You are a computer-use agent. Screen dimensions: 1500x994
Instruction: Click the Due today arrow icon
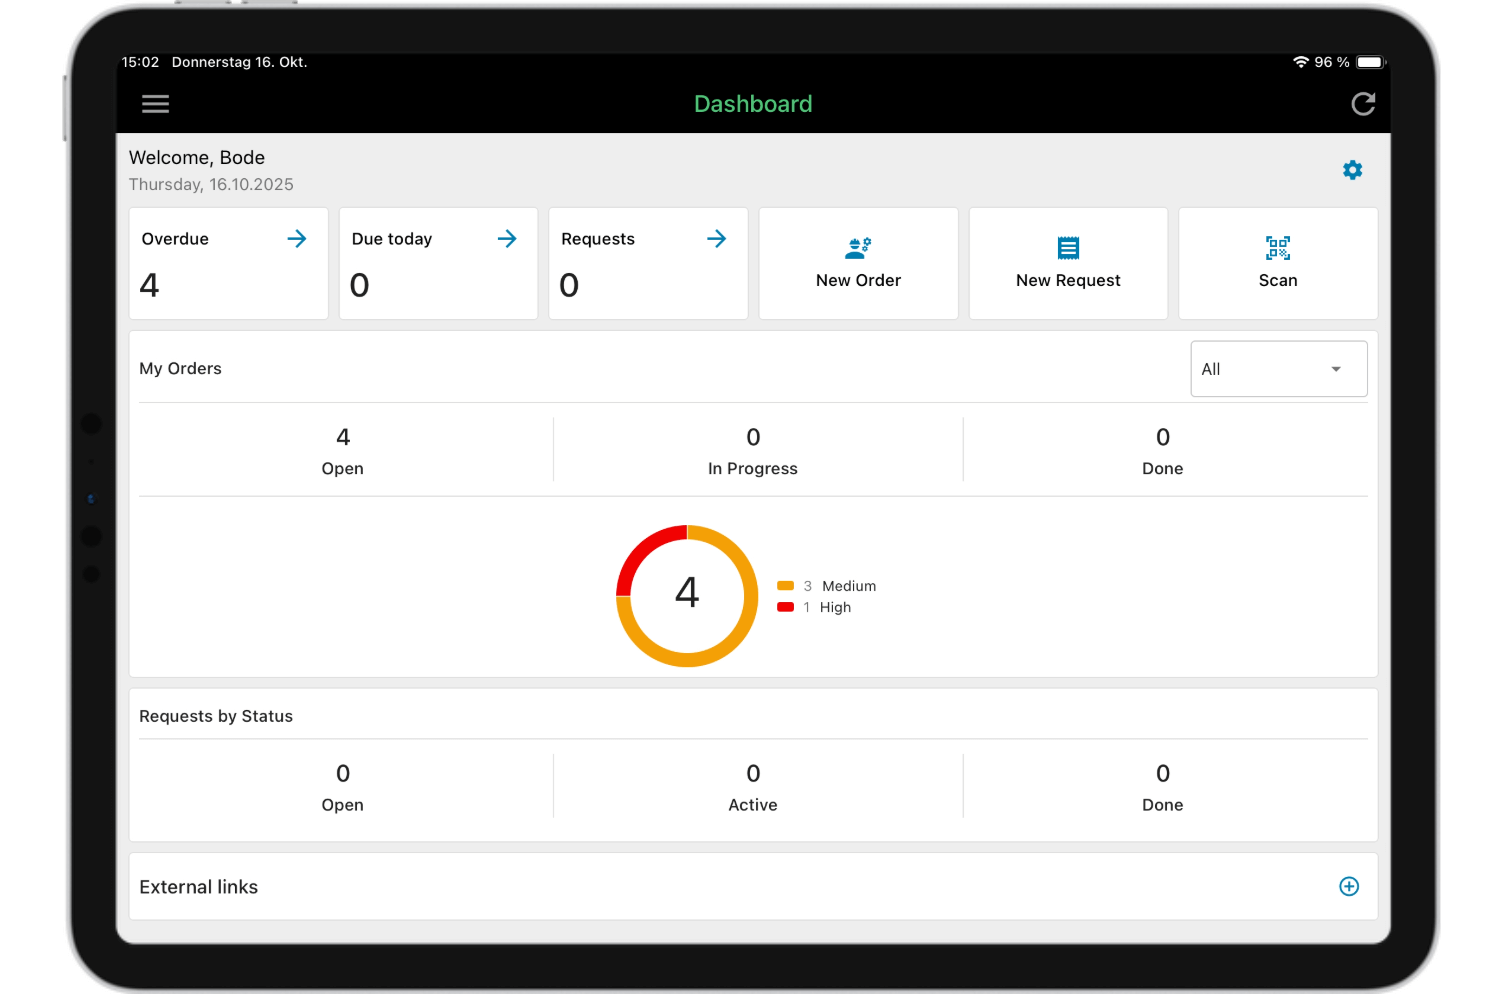click(x=507, y=239)
